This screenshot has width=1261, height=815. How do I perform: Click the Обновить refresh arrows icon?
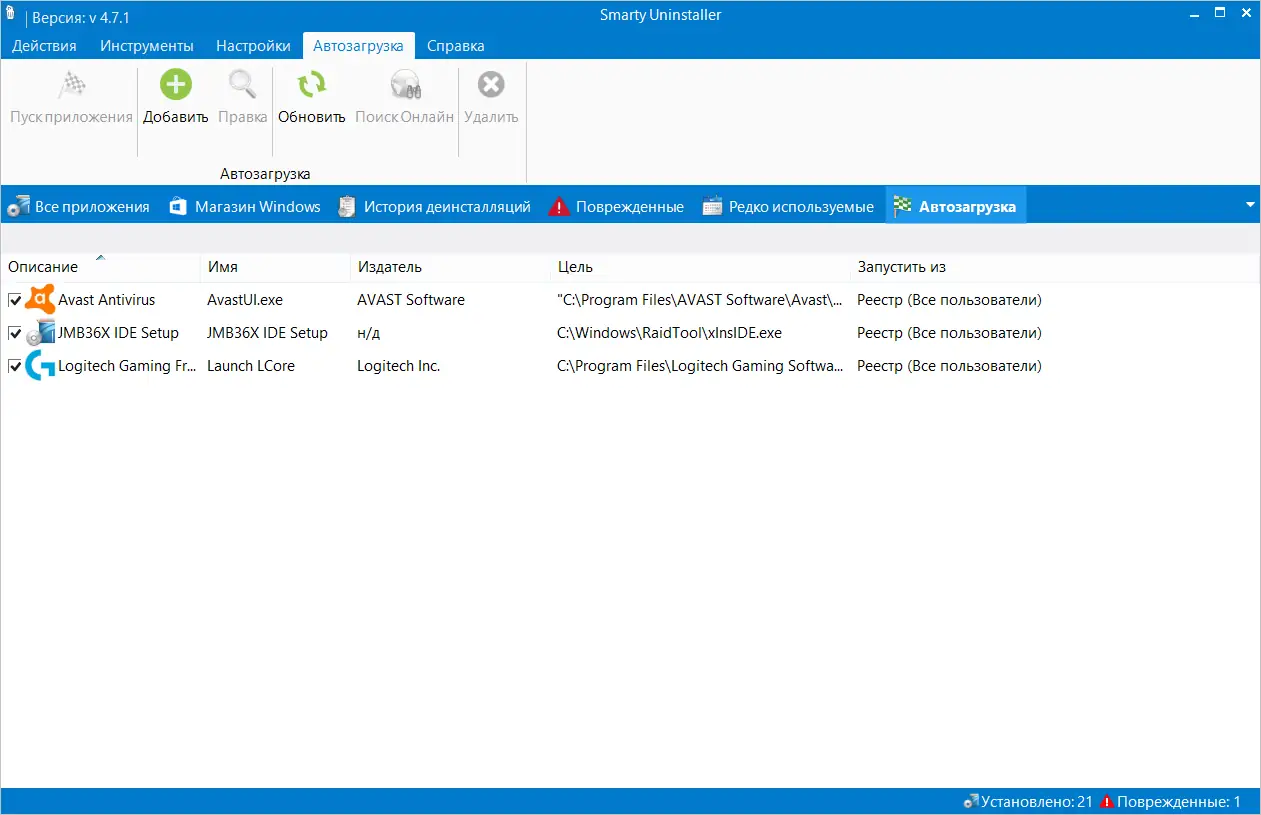pos(312,84)
